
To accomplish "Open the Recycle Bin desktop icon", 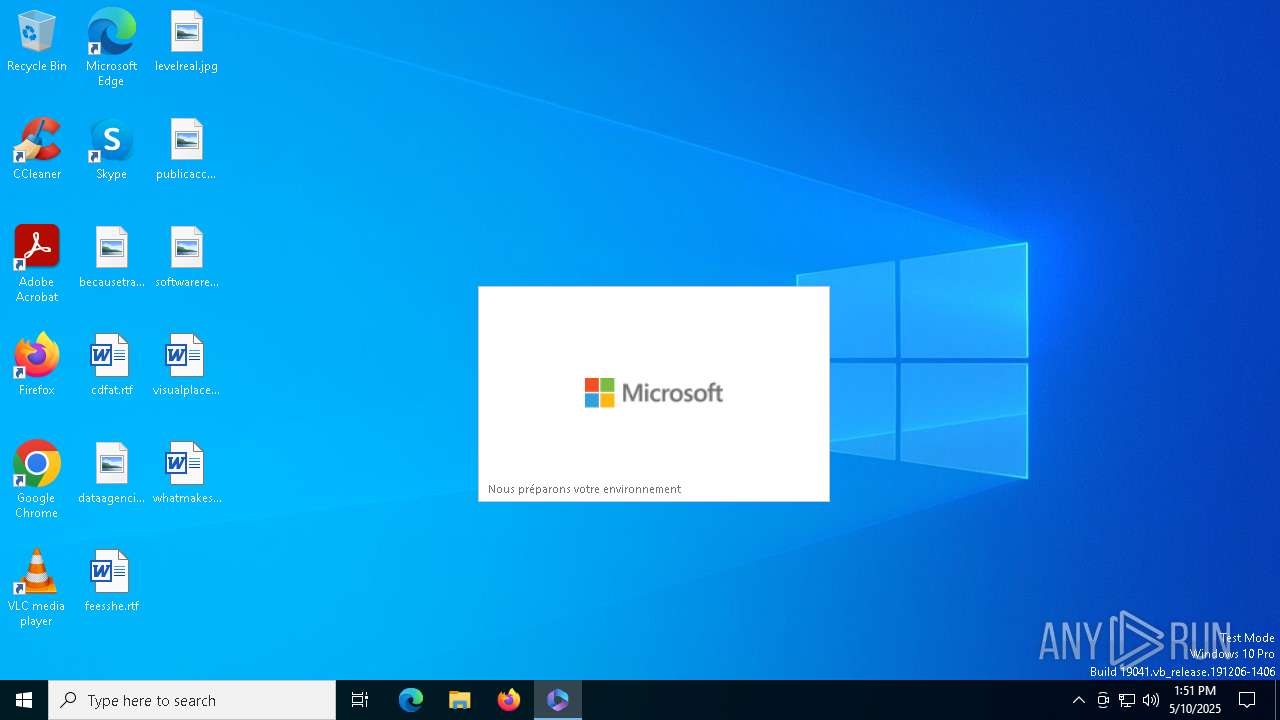I will click(37, 42).
